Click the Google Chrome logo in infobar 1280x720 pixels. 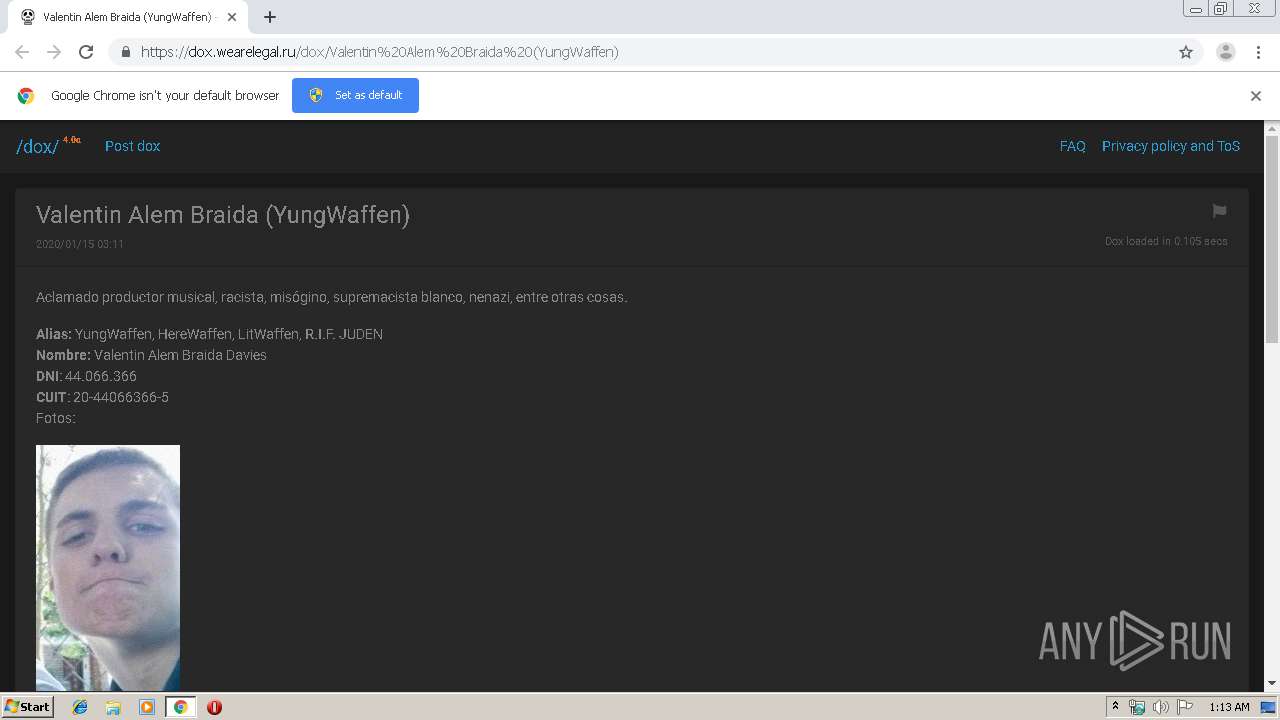(x=26, y=96)
